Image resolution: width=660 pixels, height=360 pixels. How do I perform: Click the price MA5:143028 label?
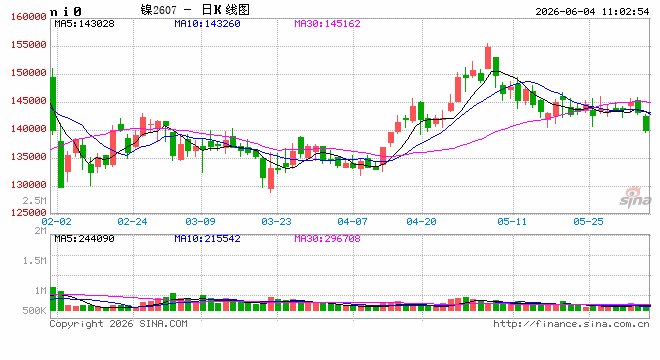[85, 24]
